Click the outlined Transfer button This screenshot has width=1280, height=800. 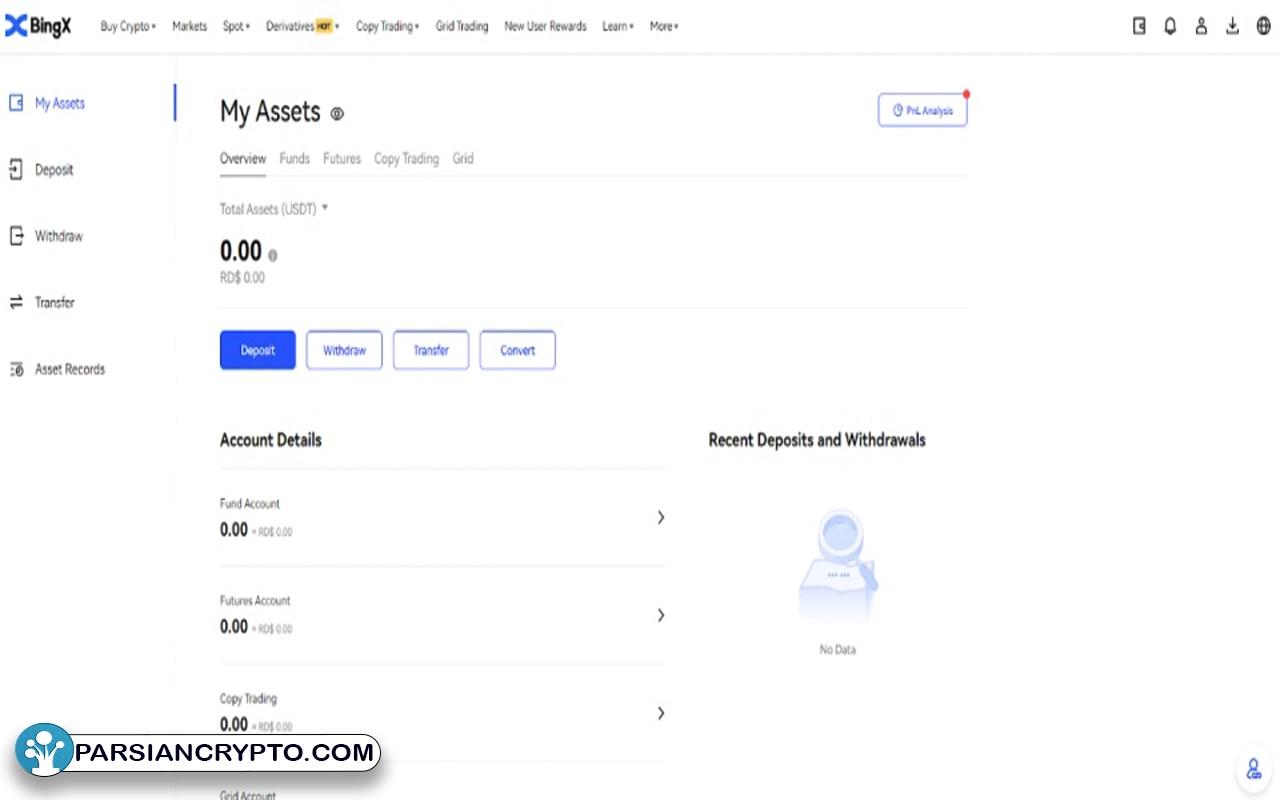click(431, 350)
